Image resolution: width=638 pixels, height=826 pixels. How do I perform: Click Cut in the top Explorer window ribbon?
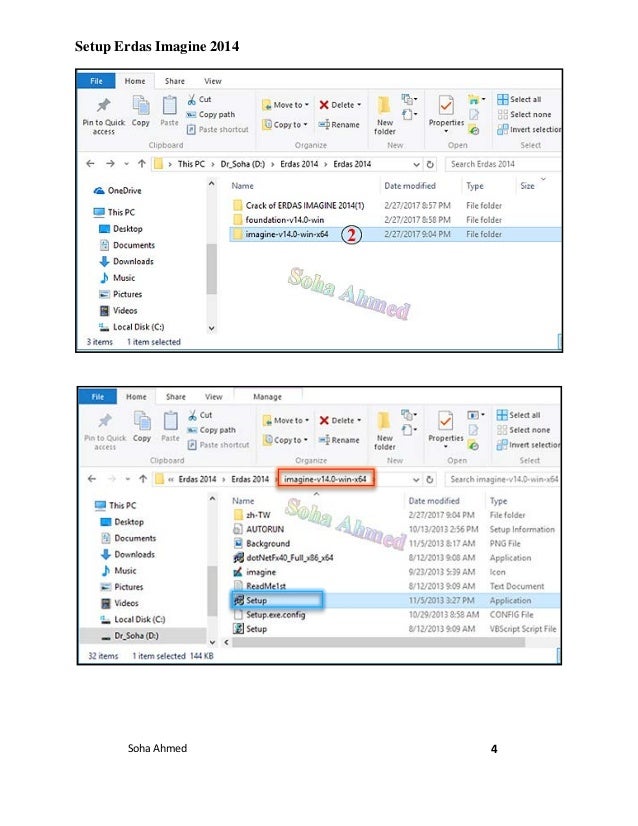point(199,99)
